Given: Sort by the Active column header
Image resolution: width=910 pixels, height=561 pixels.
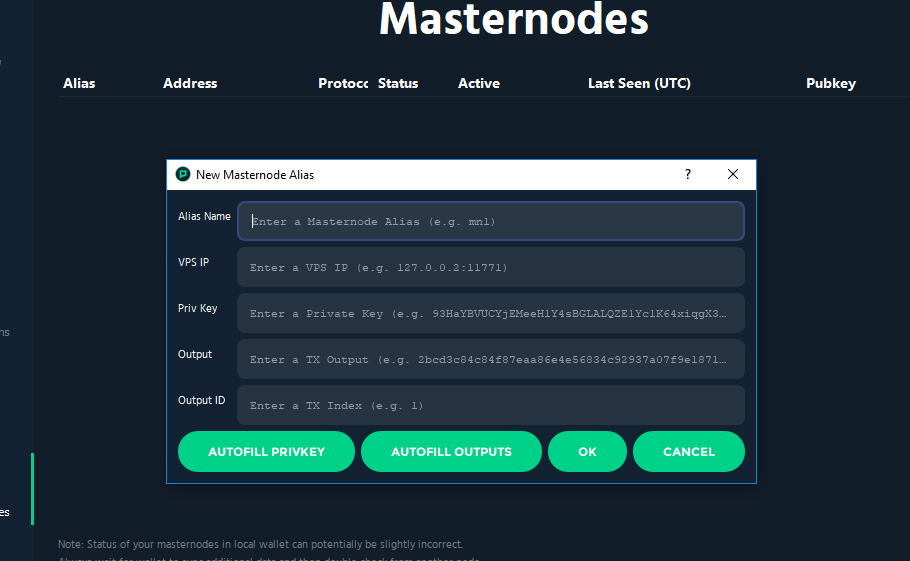Looking at the screenshot, I should point(479,84).
